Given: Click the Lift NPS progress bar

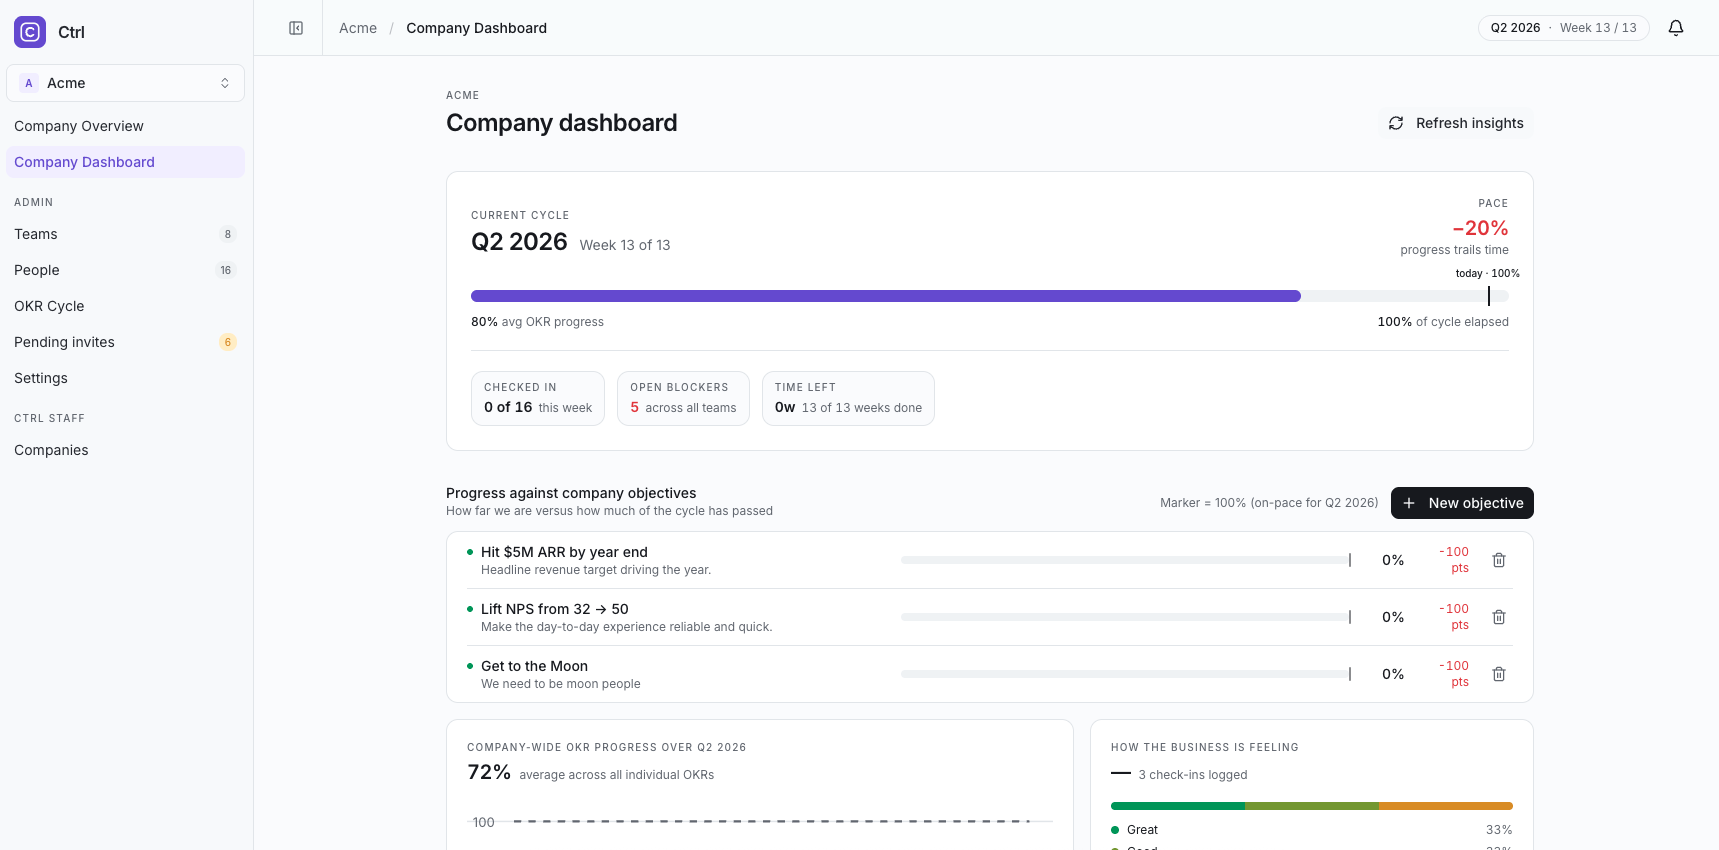Looking at the screenshot, I should tap(1126, 617).
